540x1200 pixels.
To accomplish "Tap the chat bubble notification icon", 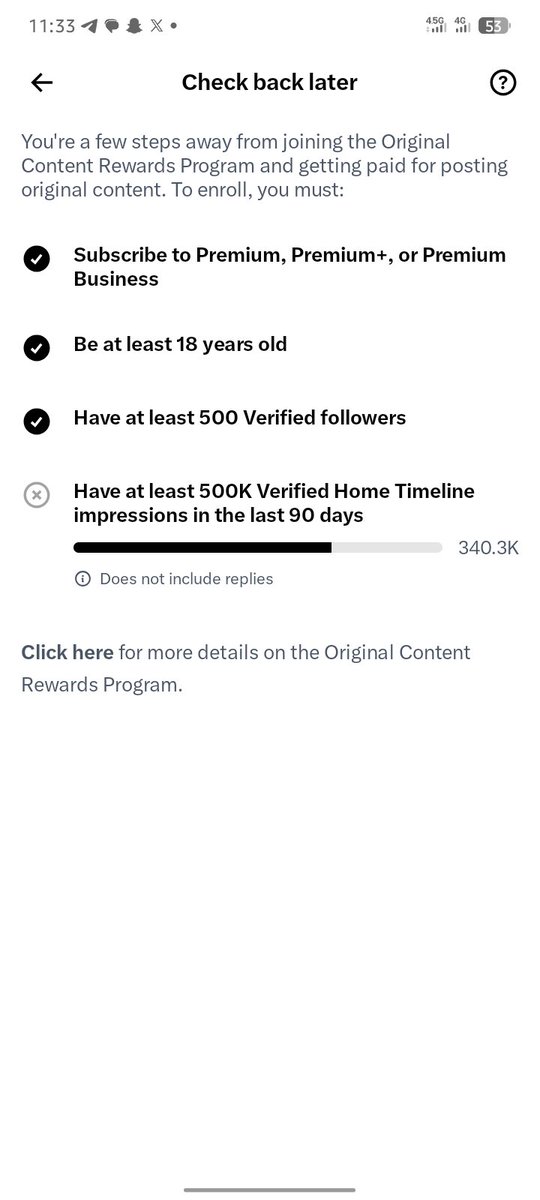I will pyautogui.click(x=111, y=26).
